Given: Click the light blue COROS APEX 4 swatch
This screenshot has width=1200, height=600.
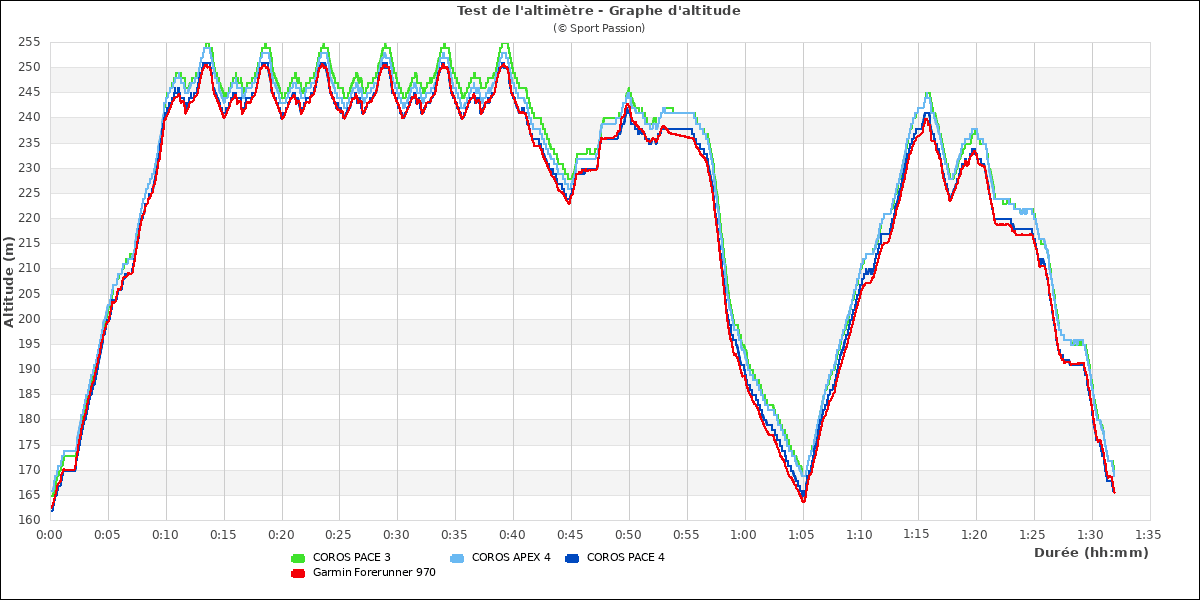Looking at the screenshot, I should tap(457, 558).
